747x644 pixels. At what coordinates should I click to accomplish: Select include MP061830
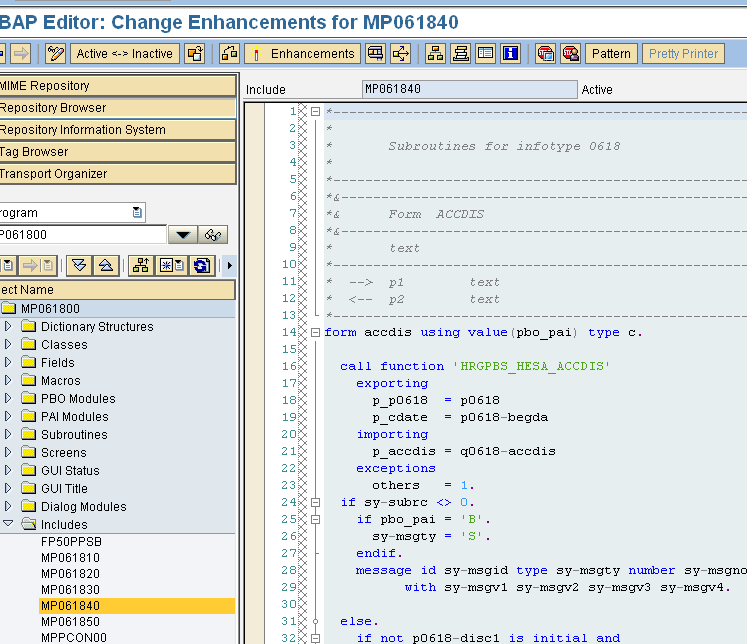click(71, 590)
